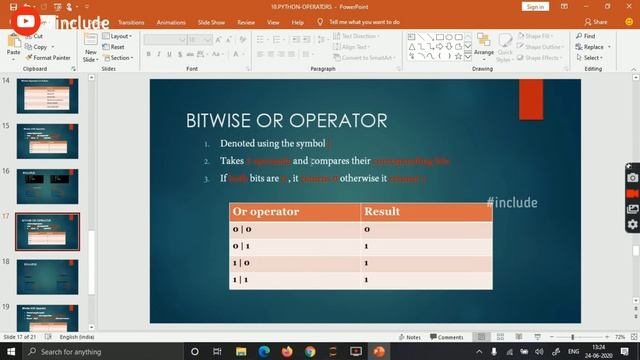Toggle Italic formatting
The height and width of the screenshot is (360, 640).
tap(159, 54)
